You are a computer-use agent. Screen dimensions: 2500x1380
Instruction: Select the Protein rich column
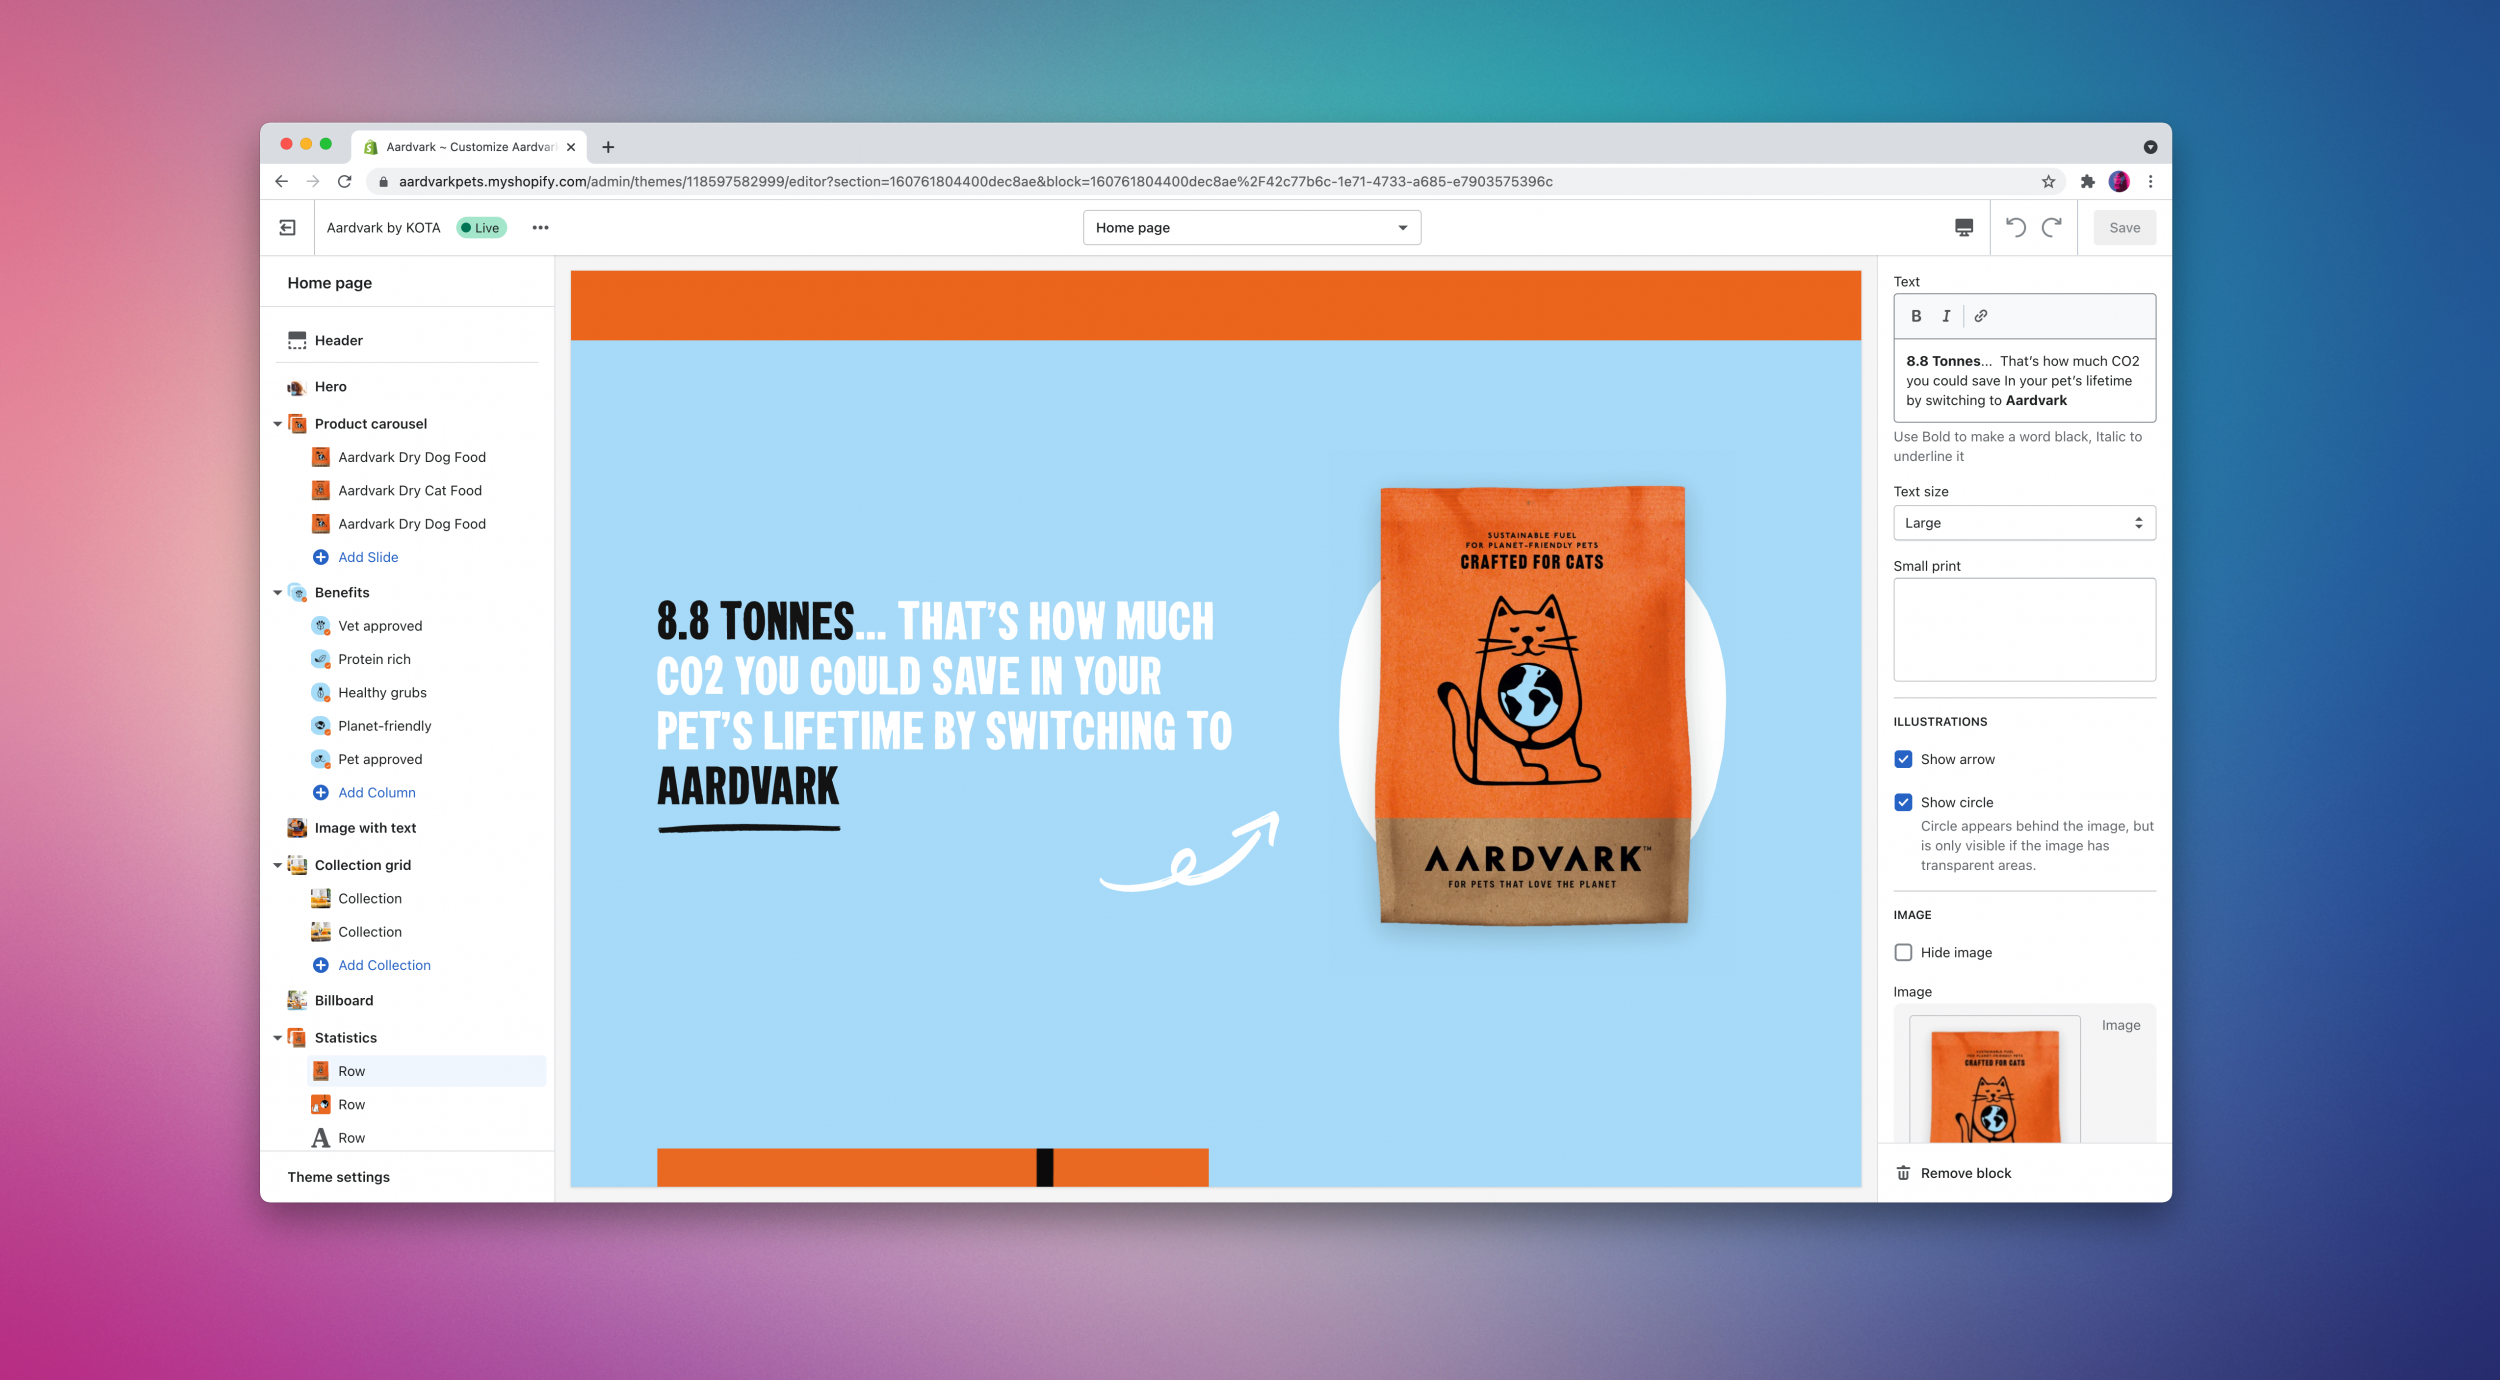374,660
